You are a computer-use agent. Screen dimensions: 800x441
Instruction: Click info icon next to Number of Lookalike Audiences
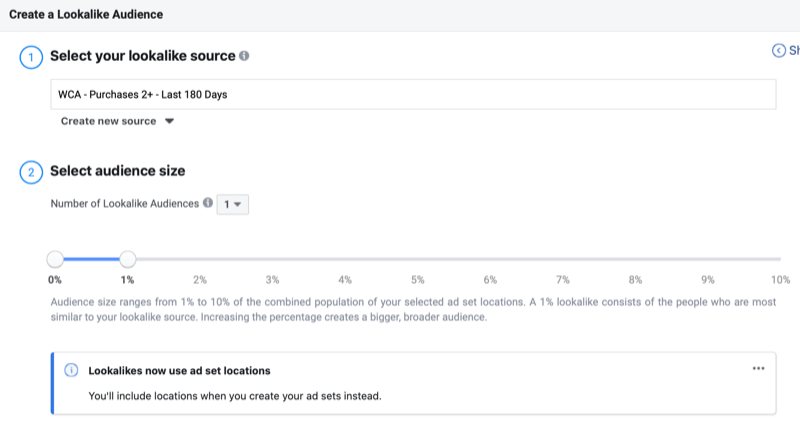coord(208,203)
